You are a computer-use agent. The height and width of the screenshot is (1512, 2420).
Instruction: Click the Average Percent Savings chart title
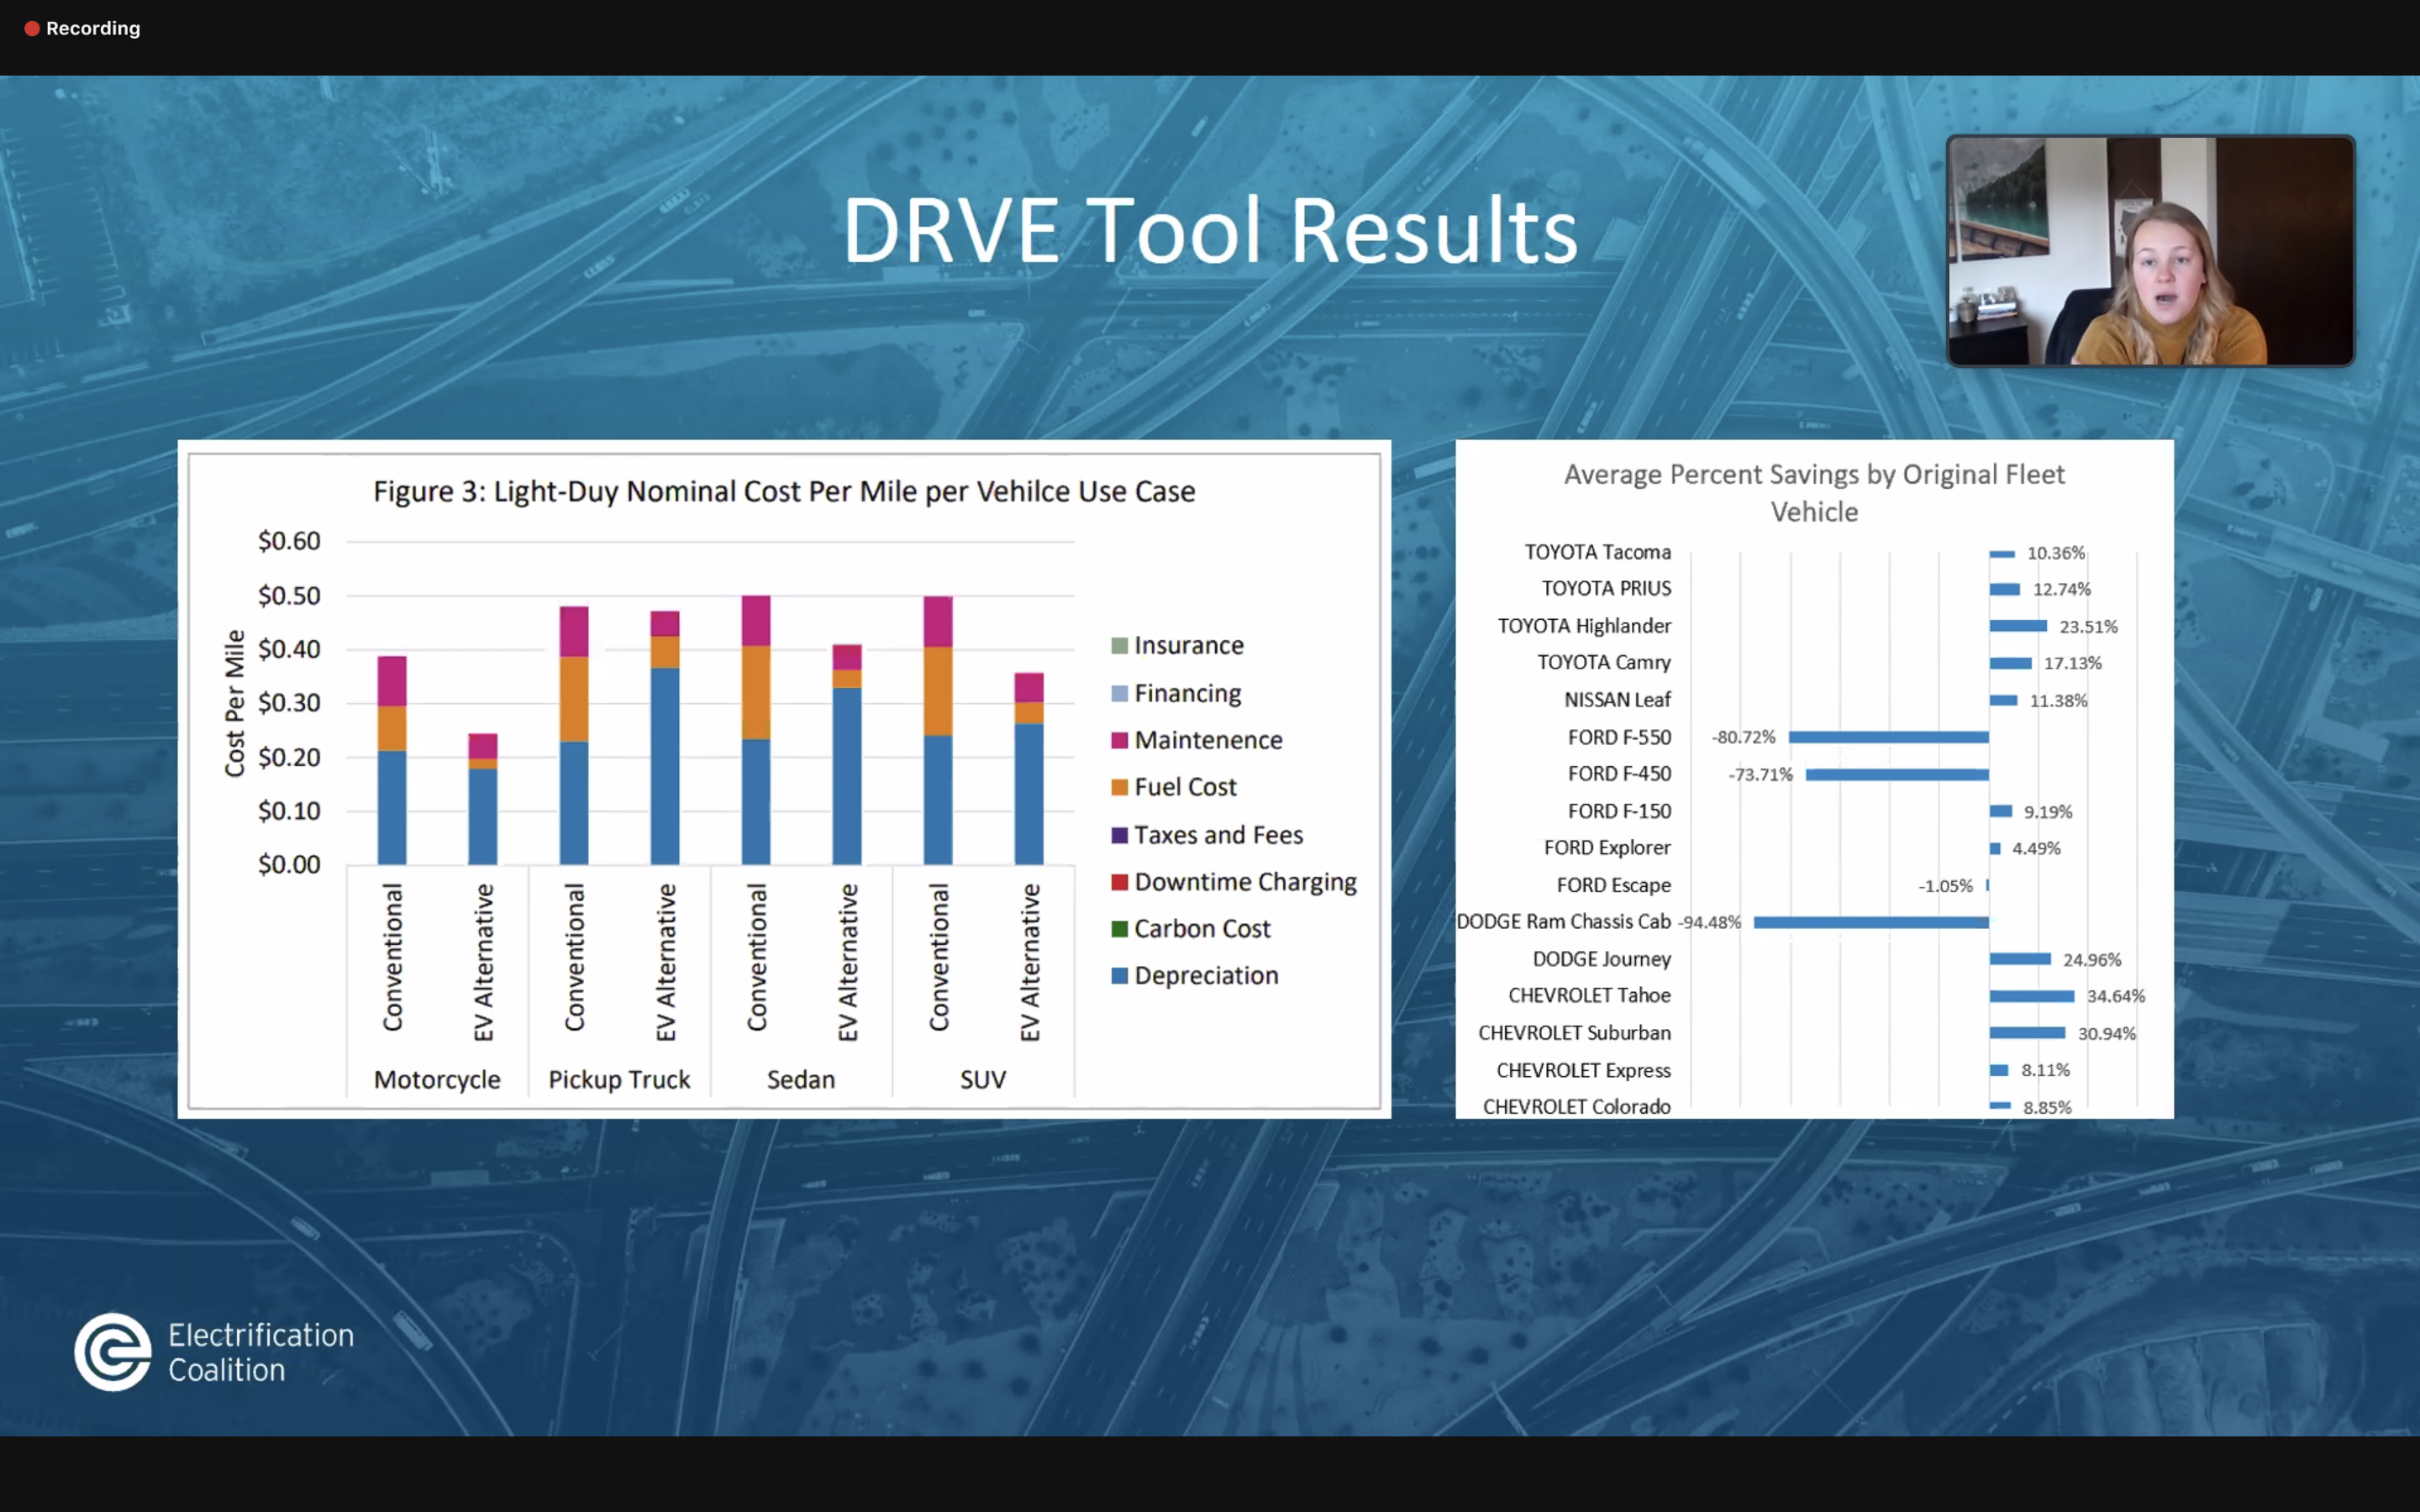click(x=1814, y=493)
